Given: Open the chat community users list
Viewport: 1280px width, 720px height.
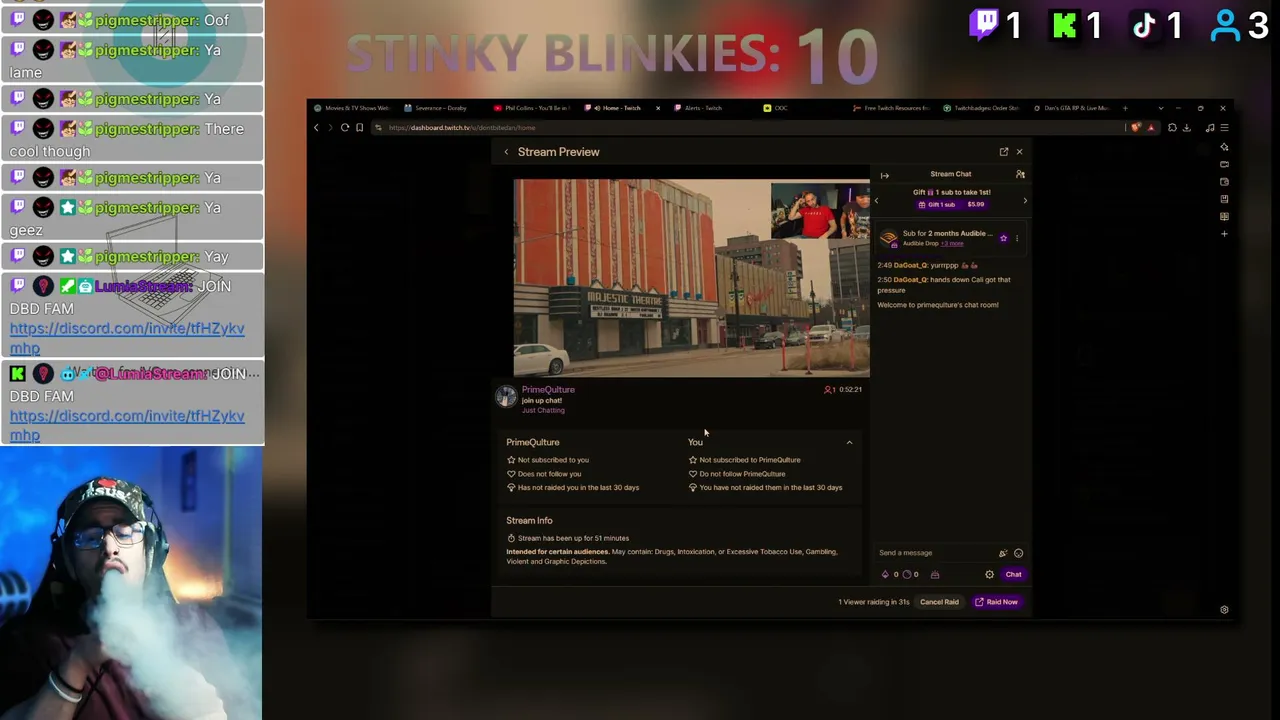Looking at the screenshot, I should coord(1020,175).
